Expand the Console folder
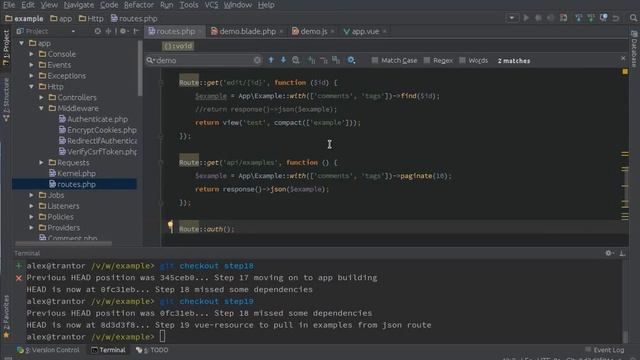Image resolution: width=640 pixels, height=360 pixels. click(31, 54)
